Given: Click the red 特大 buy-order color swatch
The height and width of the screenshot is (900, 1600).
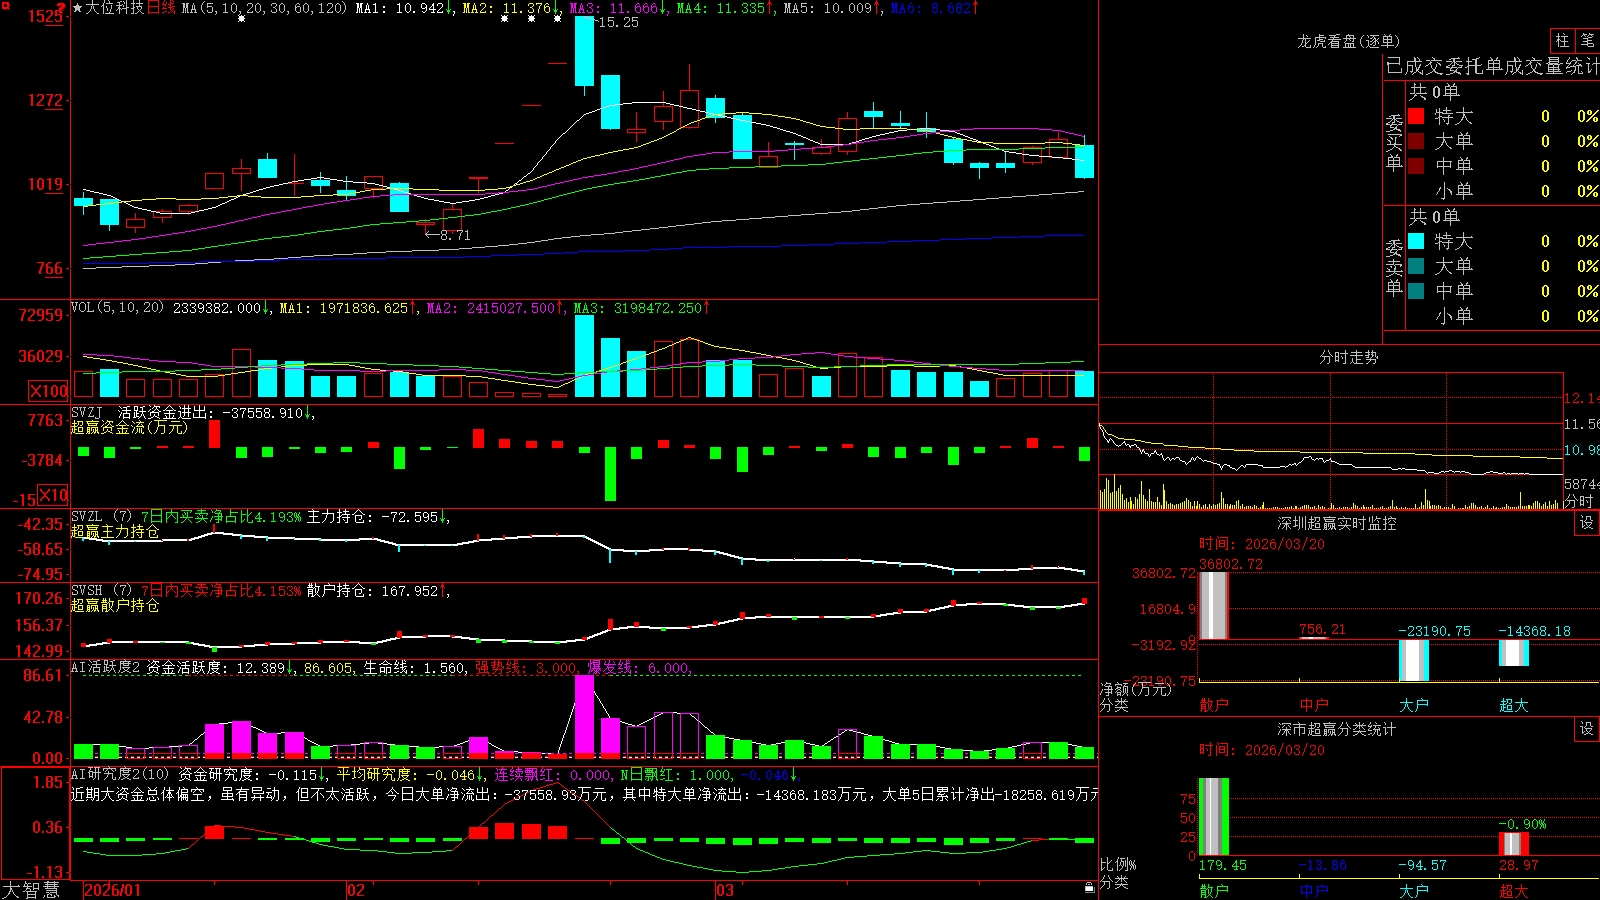Looking at the screenshot, I should click(1416, 116).
